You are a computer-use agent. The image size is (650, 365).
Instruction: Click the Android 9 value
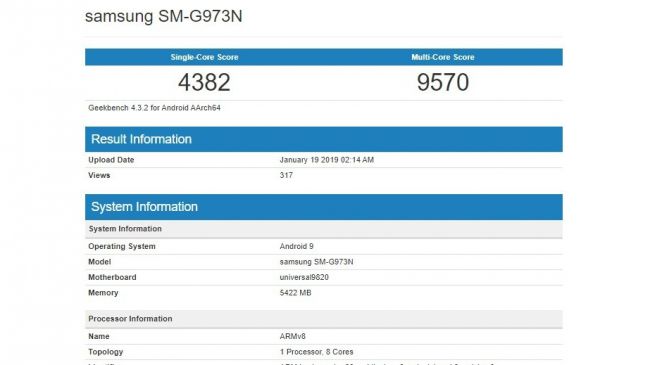(296, 246)
